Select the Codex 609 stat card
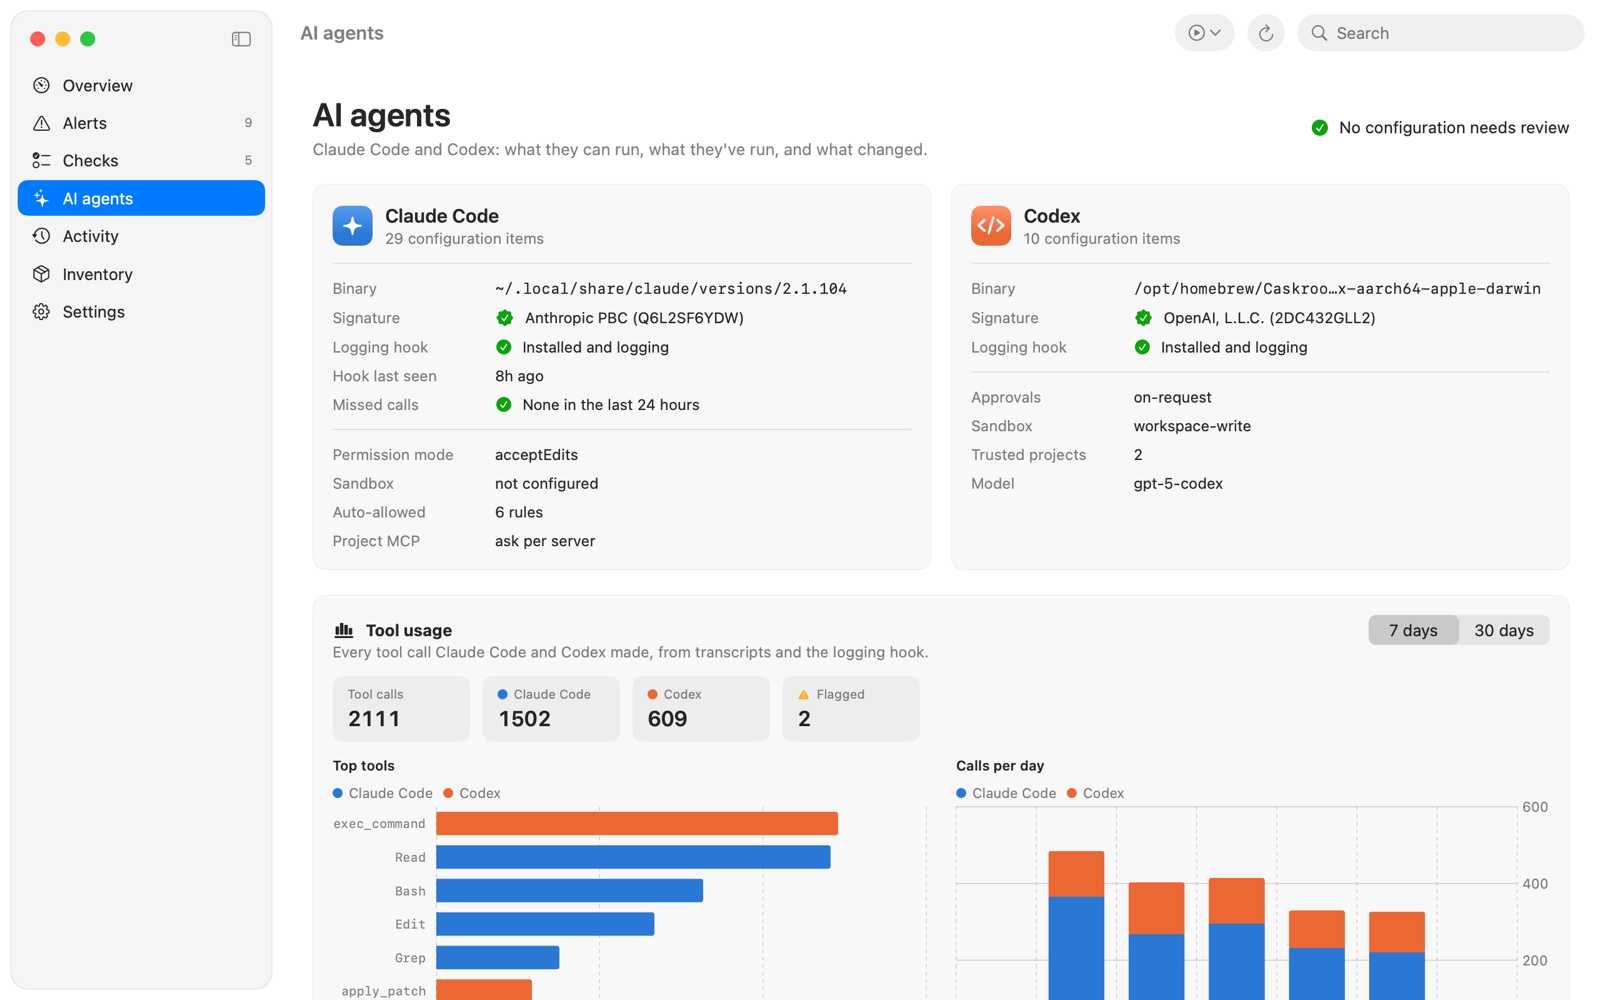 (x=701, y=709)
